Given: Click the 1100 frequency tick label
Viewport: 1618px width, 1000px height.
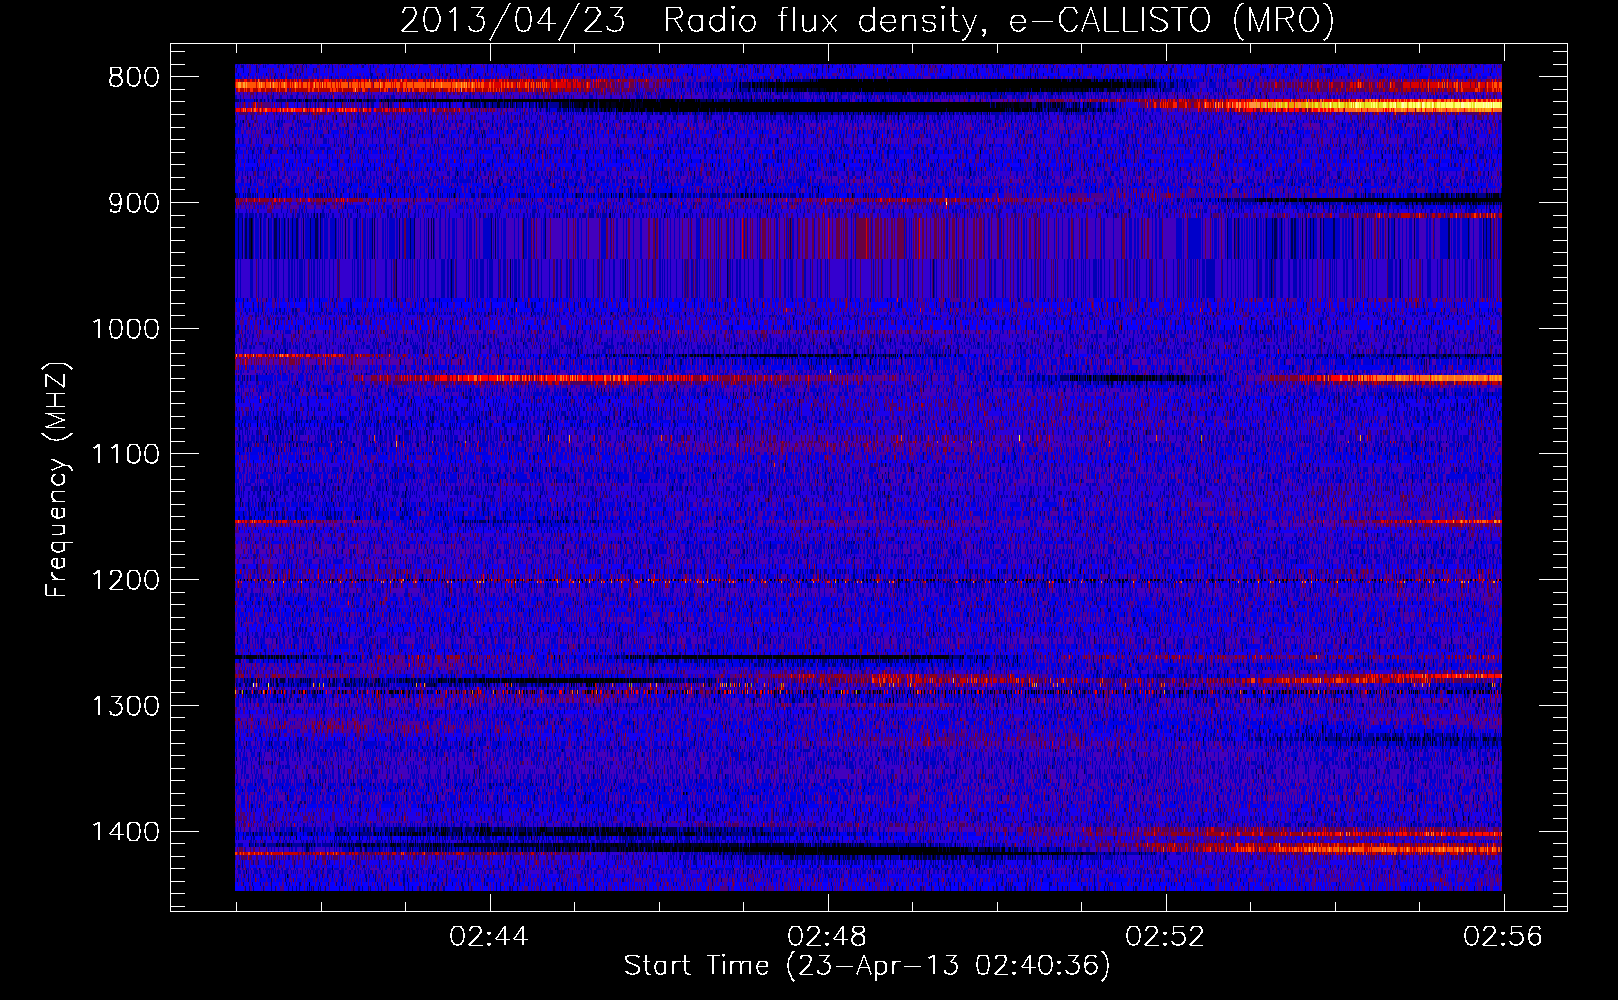Looking at the screenshot, I should pos(125,455).
